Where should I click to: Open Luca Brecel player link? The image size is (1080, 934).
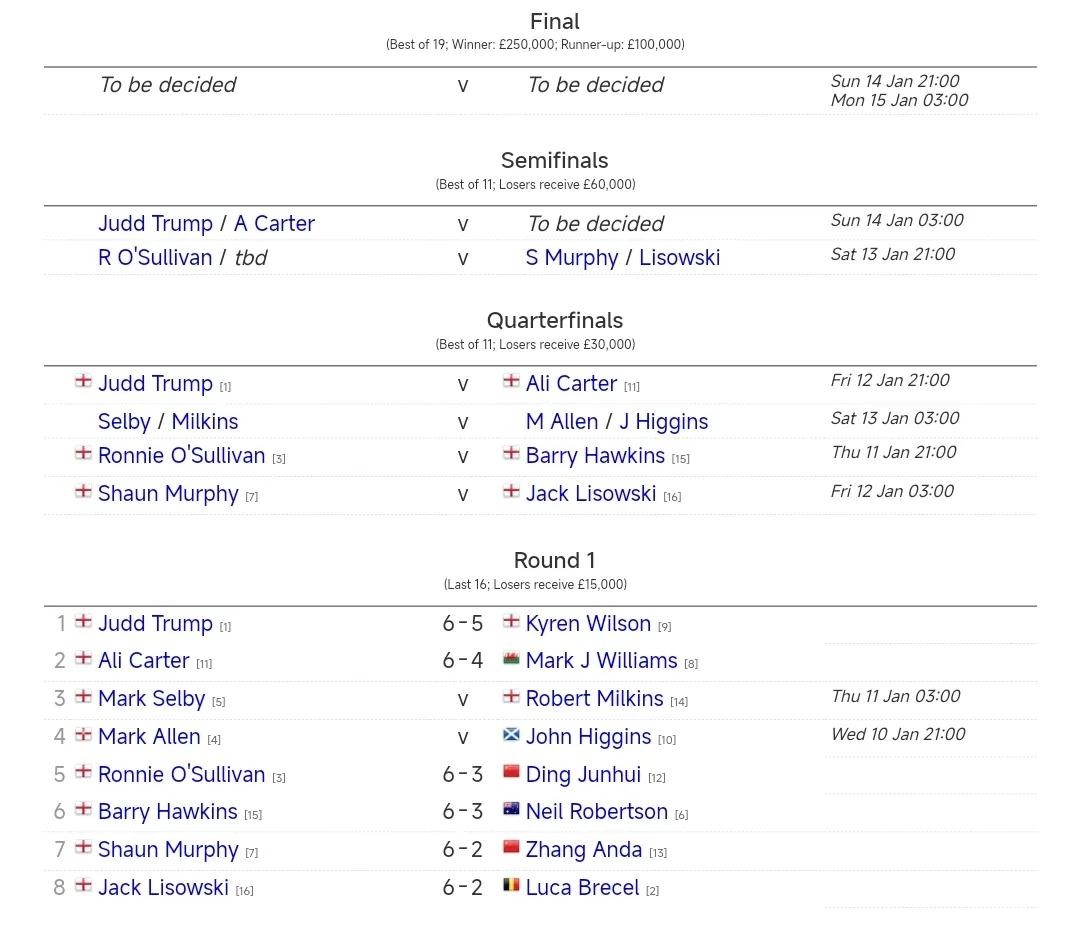click(582, 887)
